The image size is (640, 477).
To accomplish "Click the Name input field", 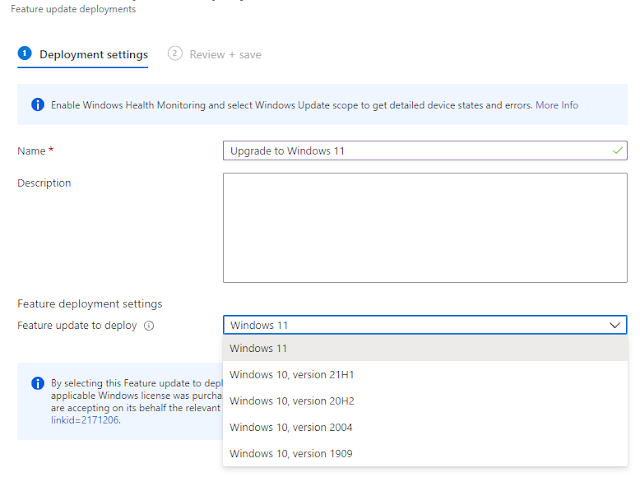I will point(425,151).
